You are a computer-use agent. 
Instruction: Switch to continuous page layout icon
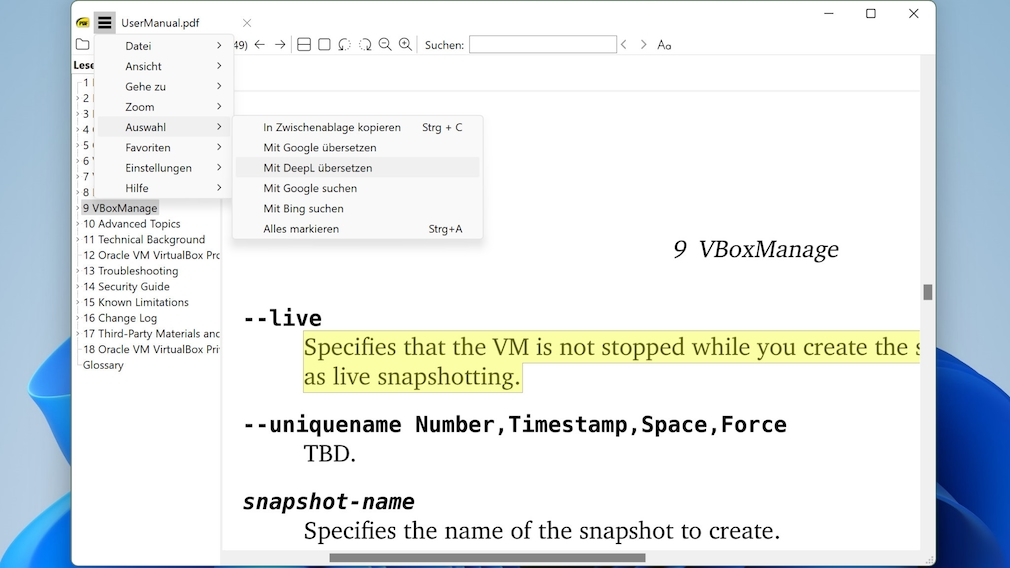coord(304,44)
